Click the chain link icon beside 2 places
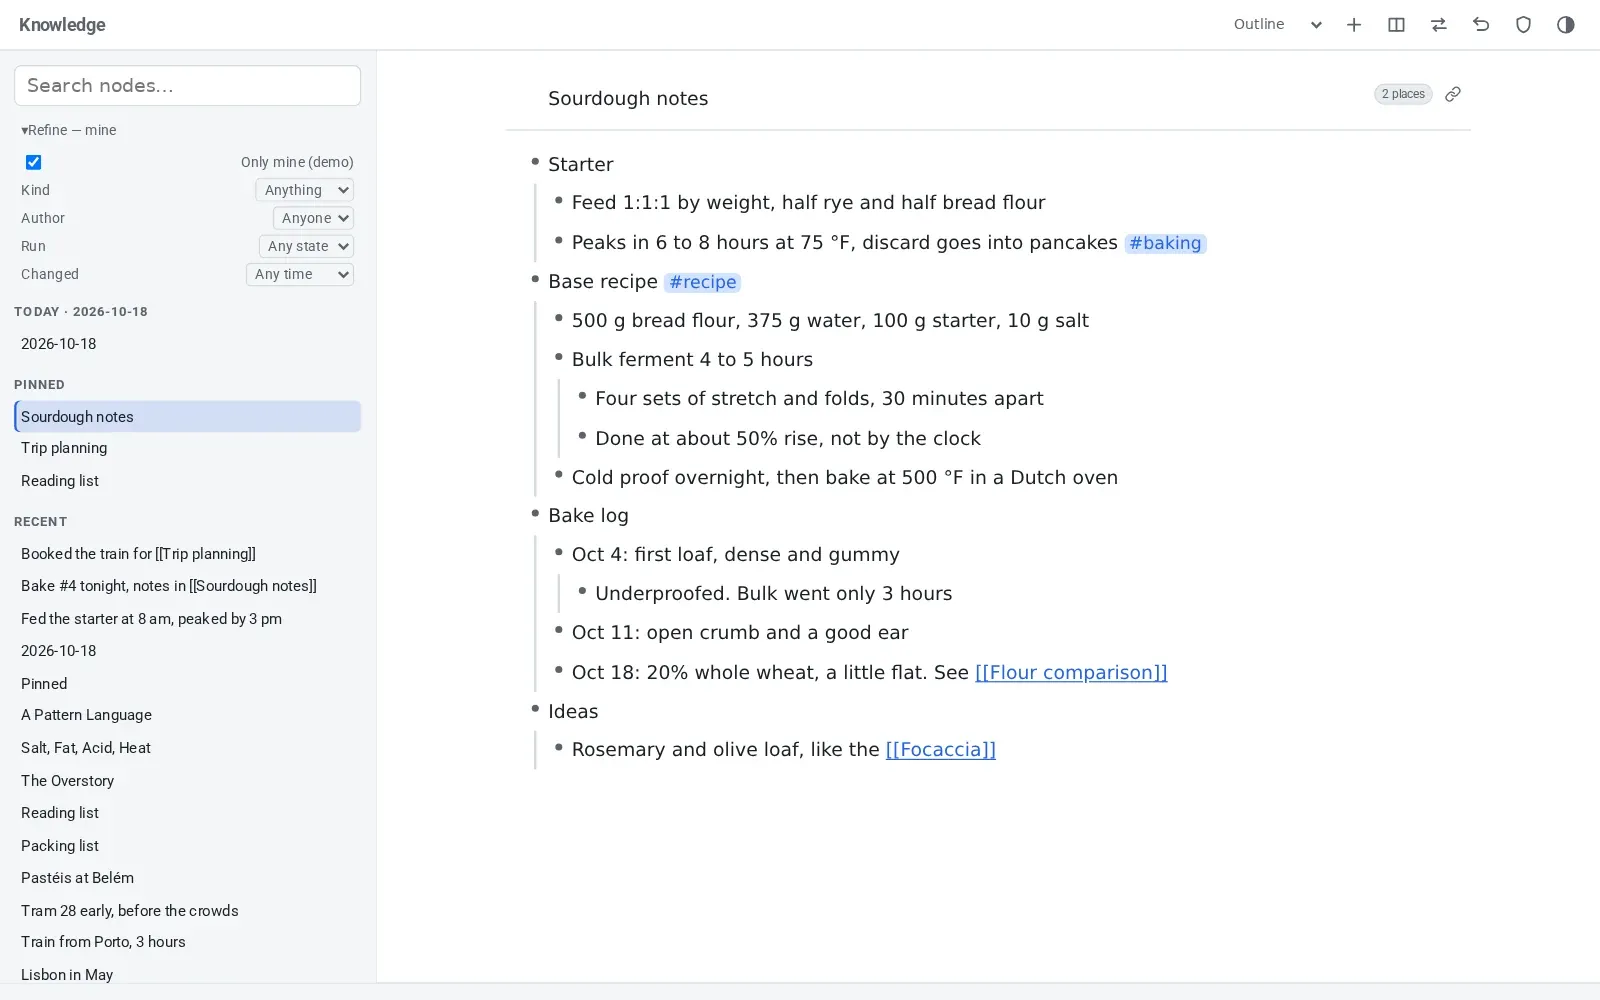 coord(1453,94)
